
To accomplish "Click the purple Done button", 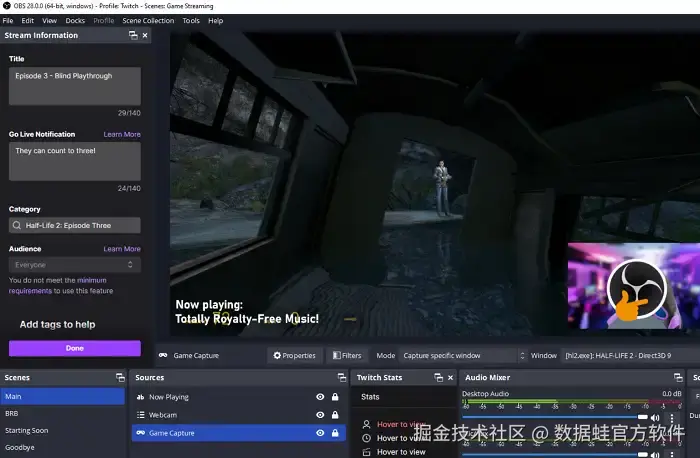I will 75,348.
